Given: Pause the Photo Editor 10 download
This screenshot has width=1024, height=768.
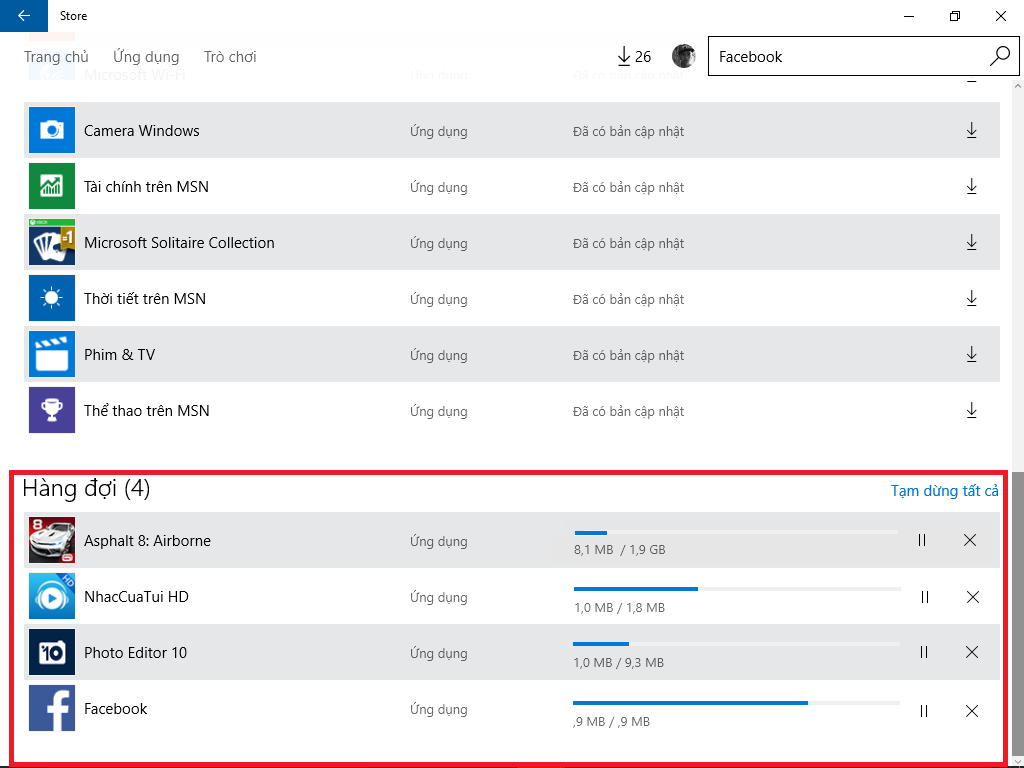Looking at the screenshot, I should [x=923, y=652].
